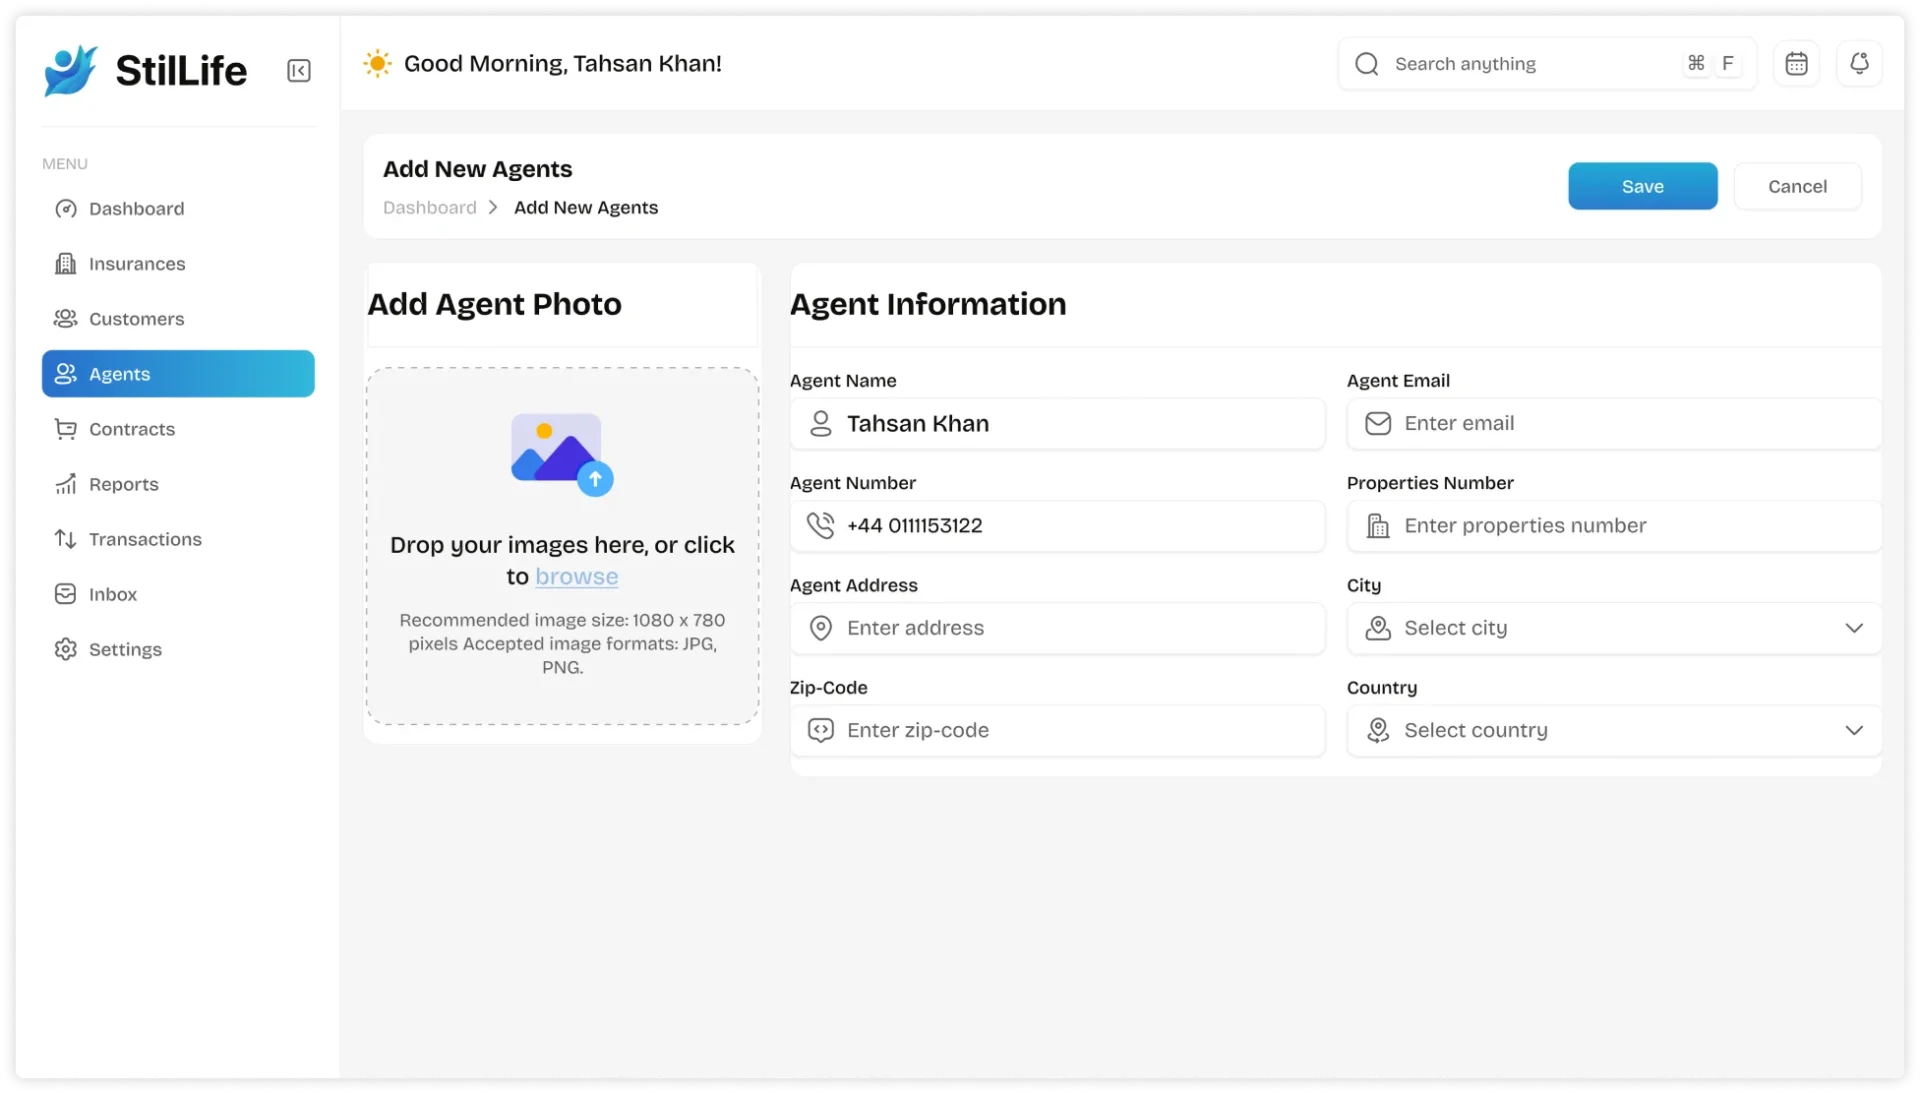Click the Transactions arrows icon

click(x=66, y=539)
